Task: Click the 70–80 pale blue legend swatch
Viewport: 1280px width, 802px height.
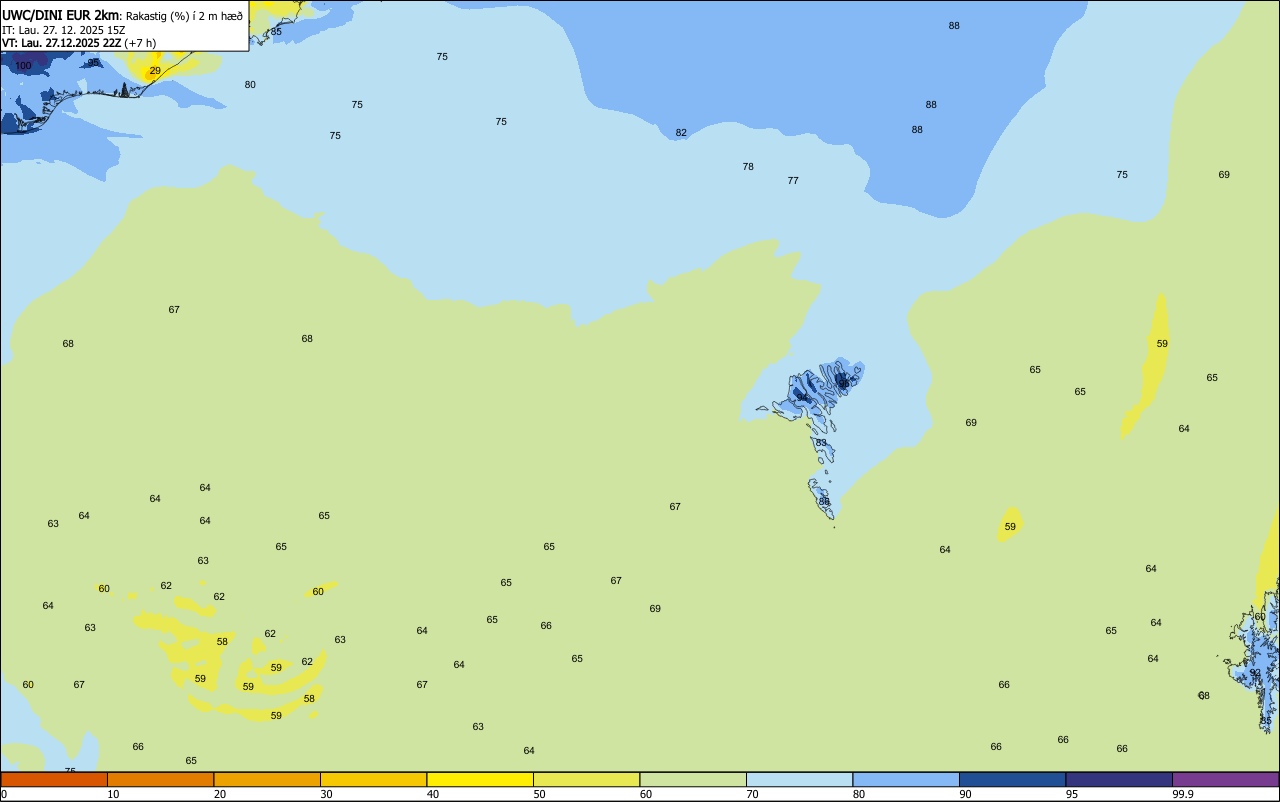Action: coord(799,779)
